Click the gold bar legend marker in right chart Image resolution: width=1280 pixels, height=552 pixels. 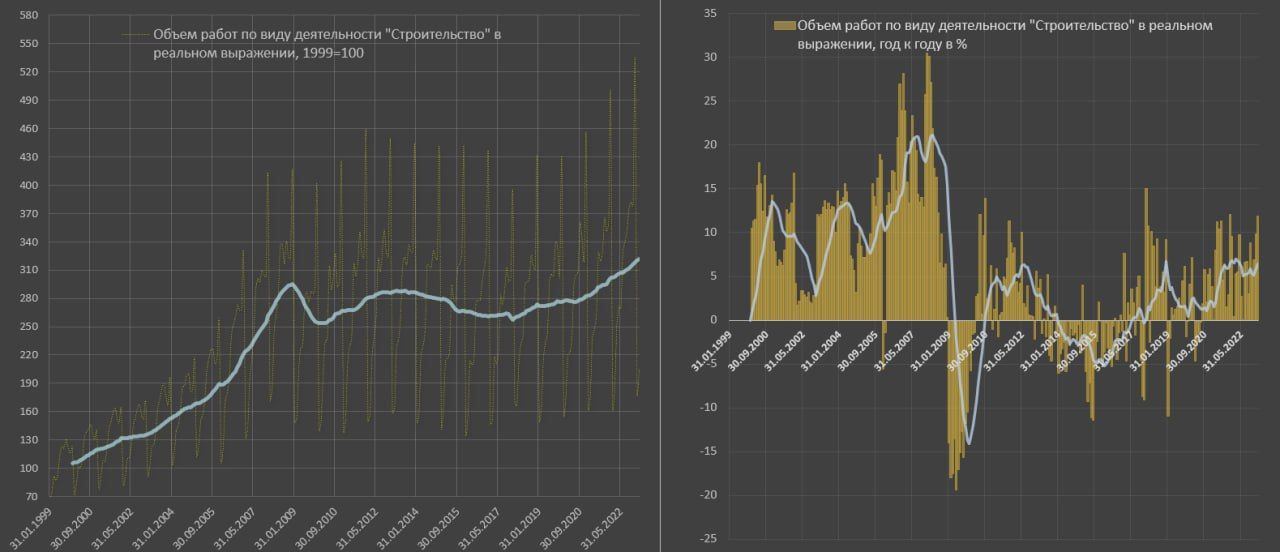coord(784,26)
